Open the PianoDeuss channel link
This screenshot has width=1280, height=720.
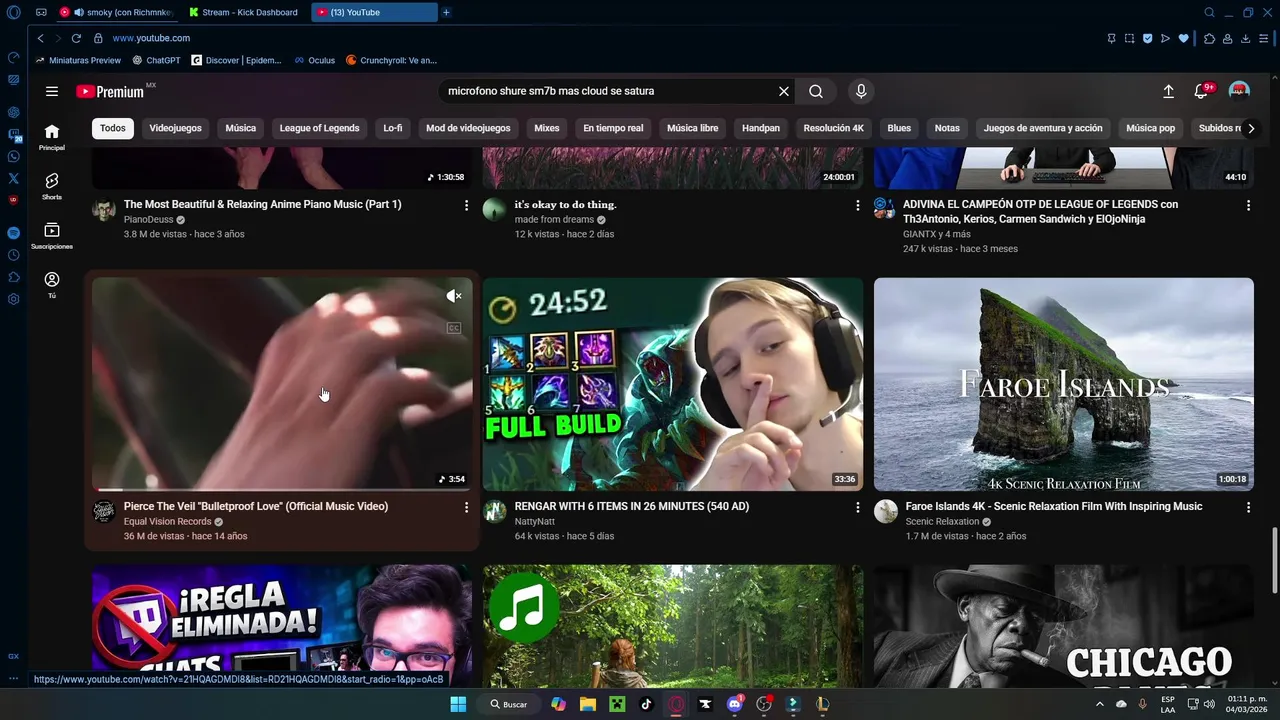[x=149, y=220]
